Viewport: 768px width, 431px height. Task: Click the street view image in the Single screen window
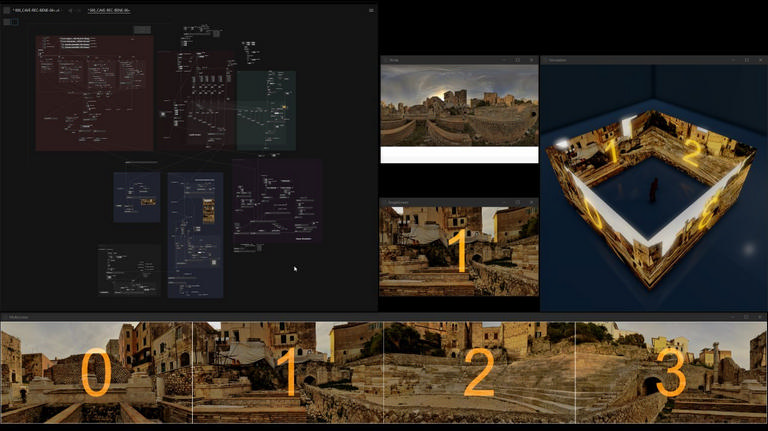point(459,251)
